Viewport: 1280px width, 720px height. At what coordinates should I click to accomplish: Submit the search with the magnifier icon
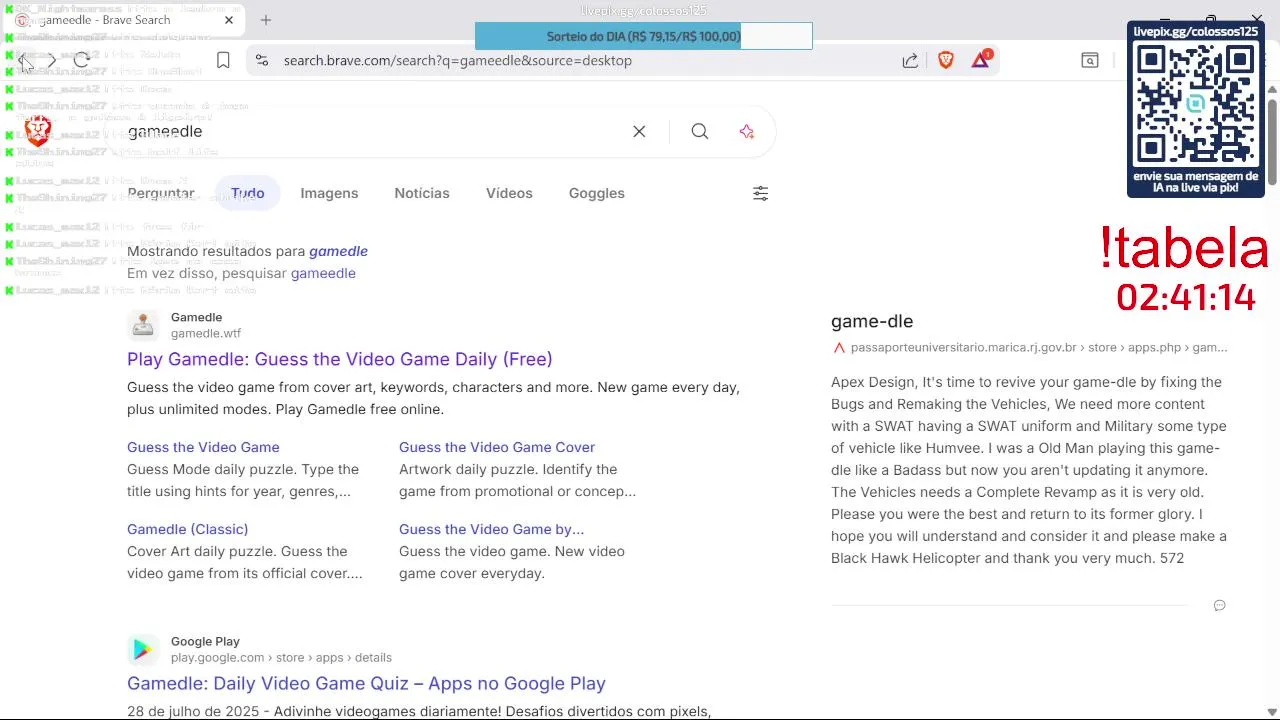point(700,131)
